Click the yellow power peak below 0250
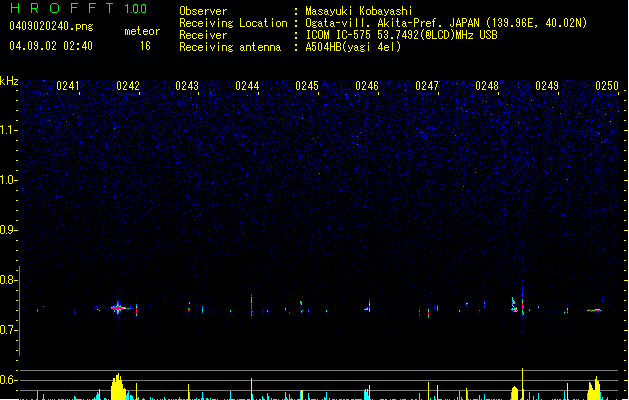Viewport: 629px width, 400px height. (x=595, y=388)
